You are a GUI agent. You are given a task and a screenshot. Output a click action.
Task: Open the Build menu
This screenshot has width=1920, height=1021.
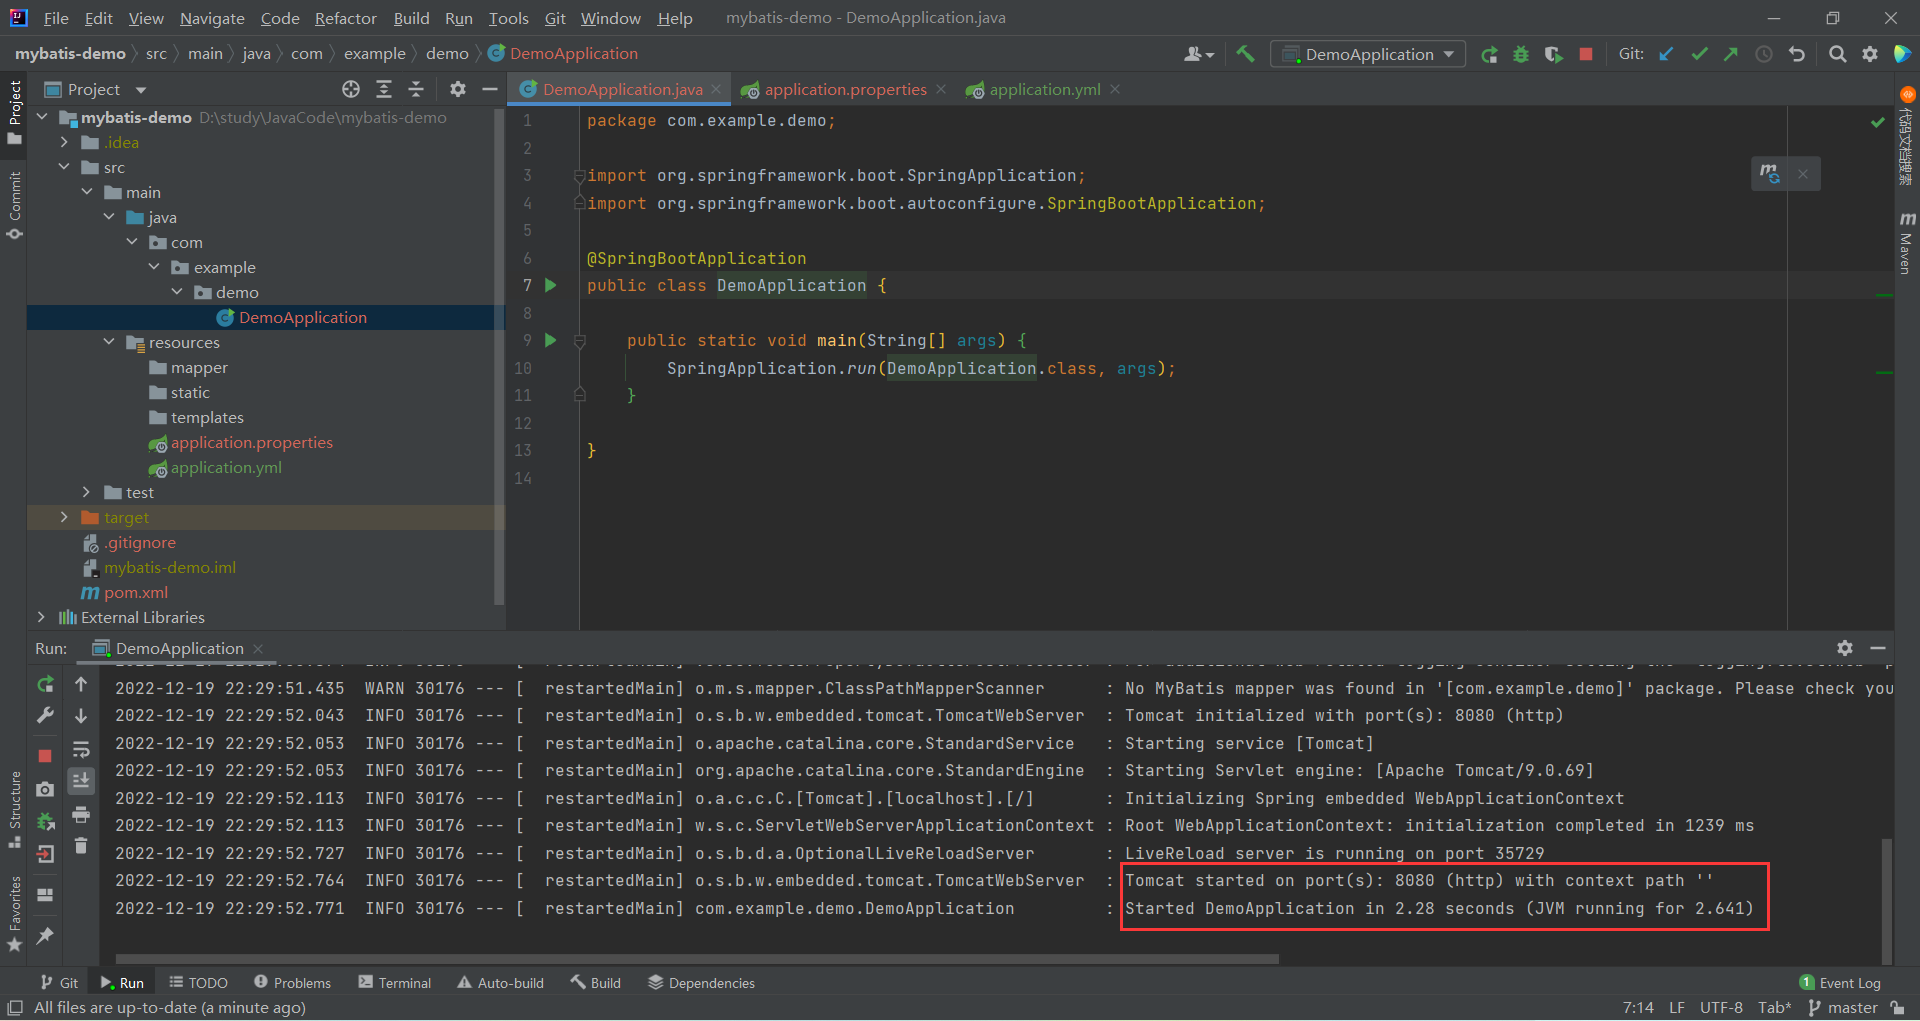[x=411, y=18]
